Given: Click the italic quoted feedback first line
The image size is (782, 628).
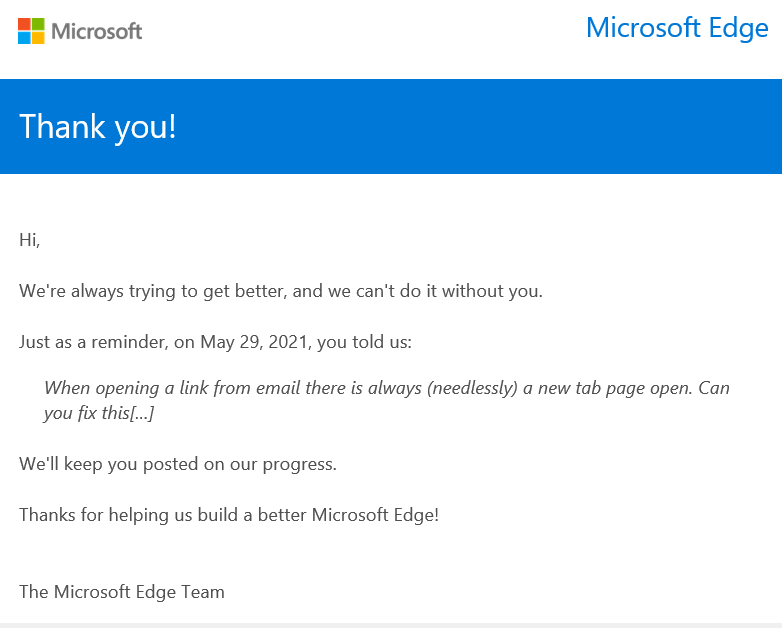Looking at the screenshot, I should pyautogui.click(x=387, y=388).
